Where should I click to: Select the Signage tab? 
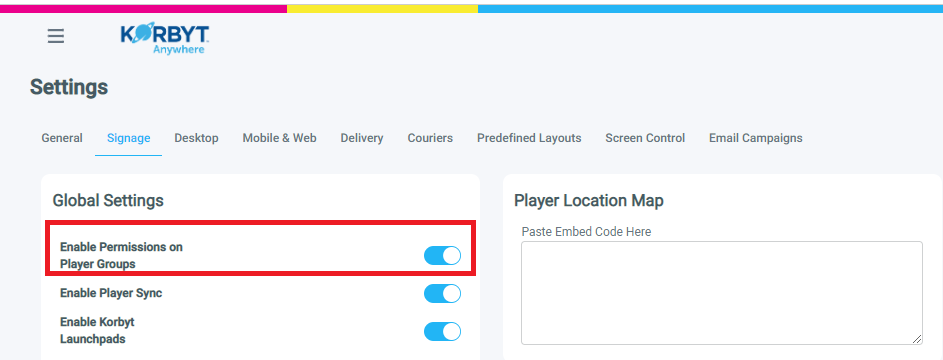point(129,138)
